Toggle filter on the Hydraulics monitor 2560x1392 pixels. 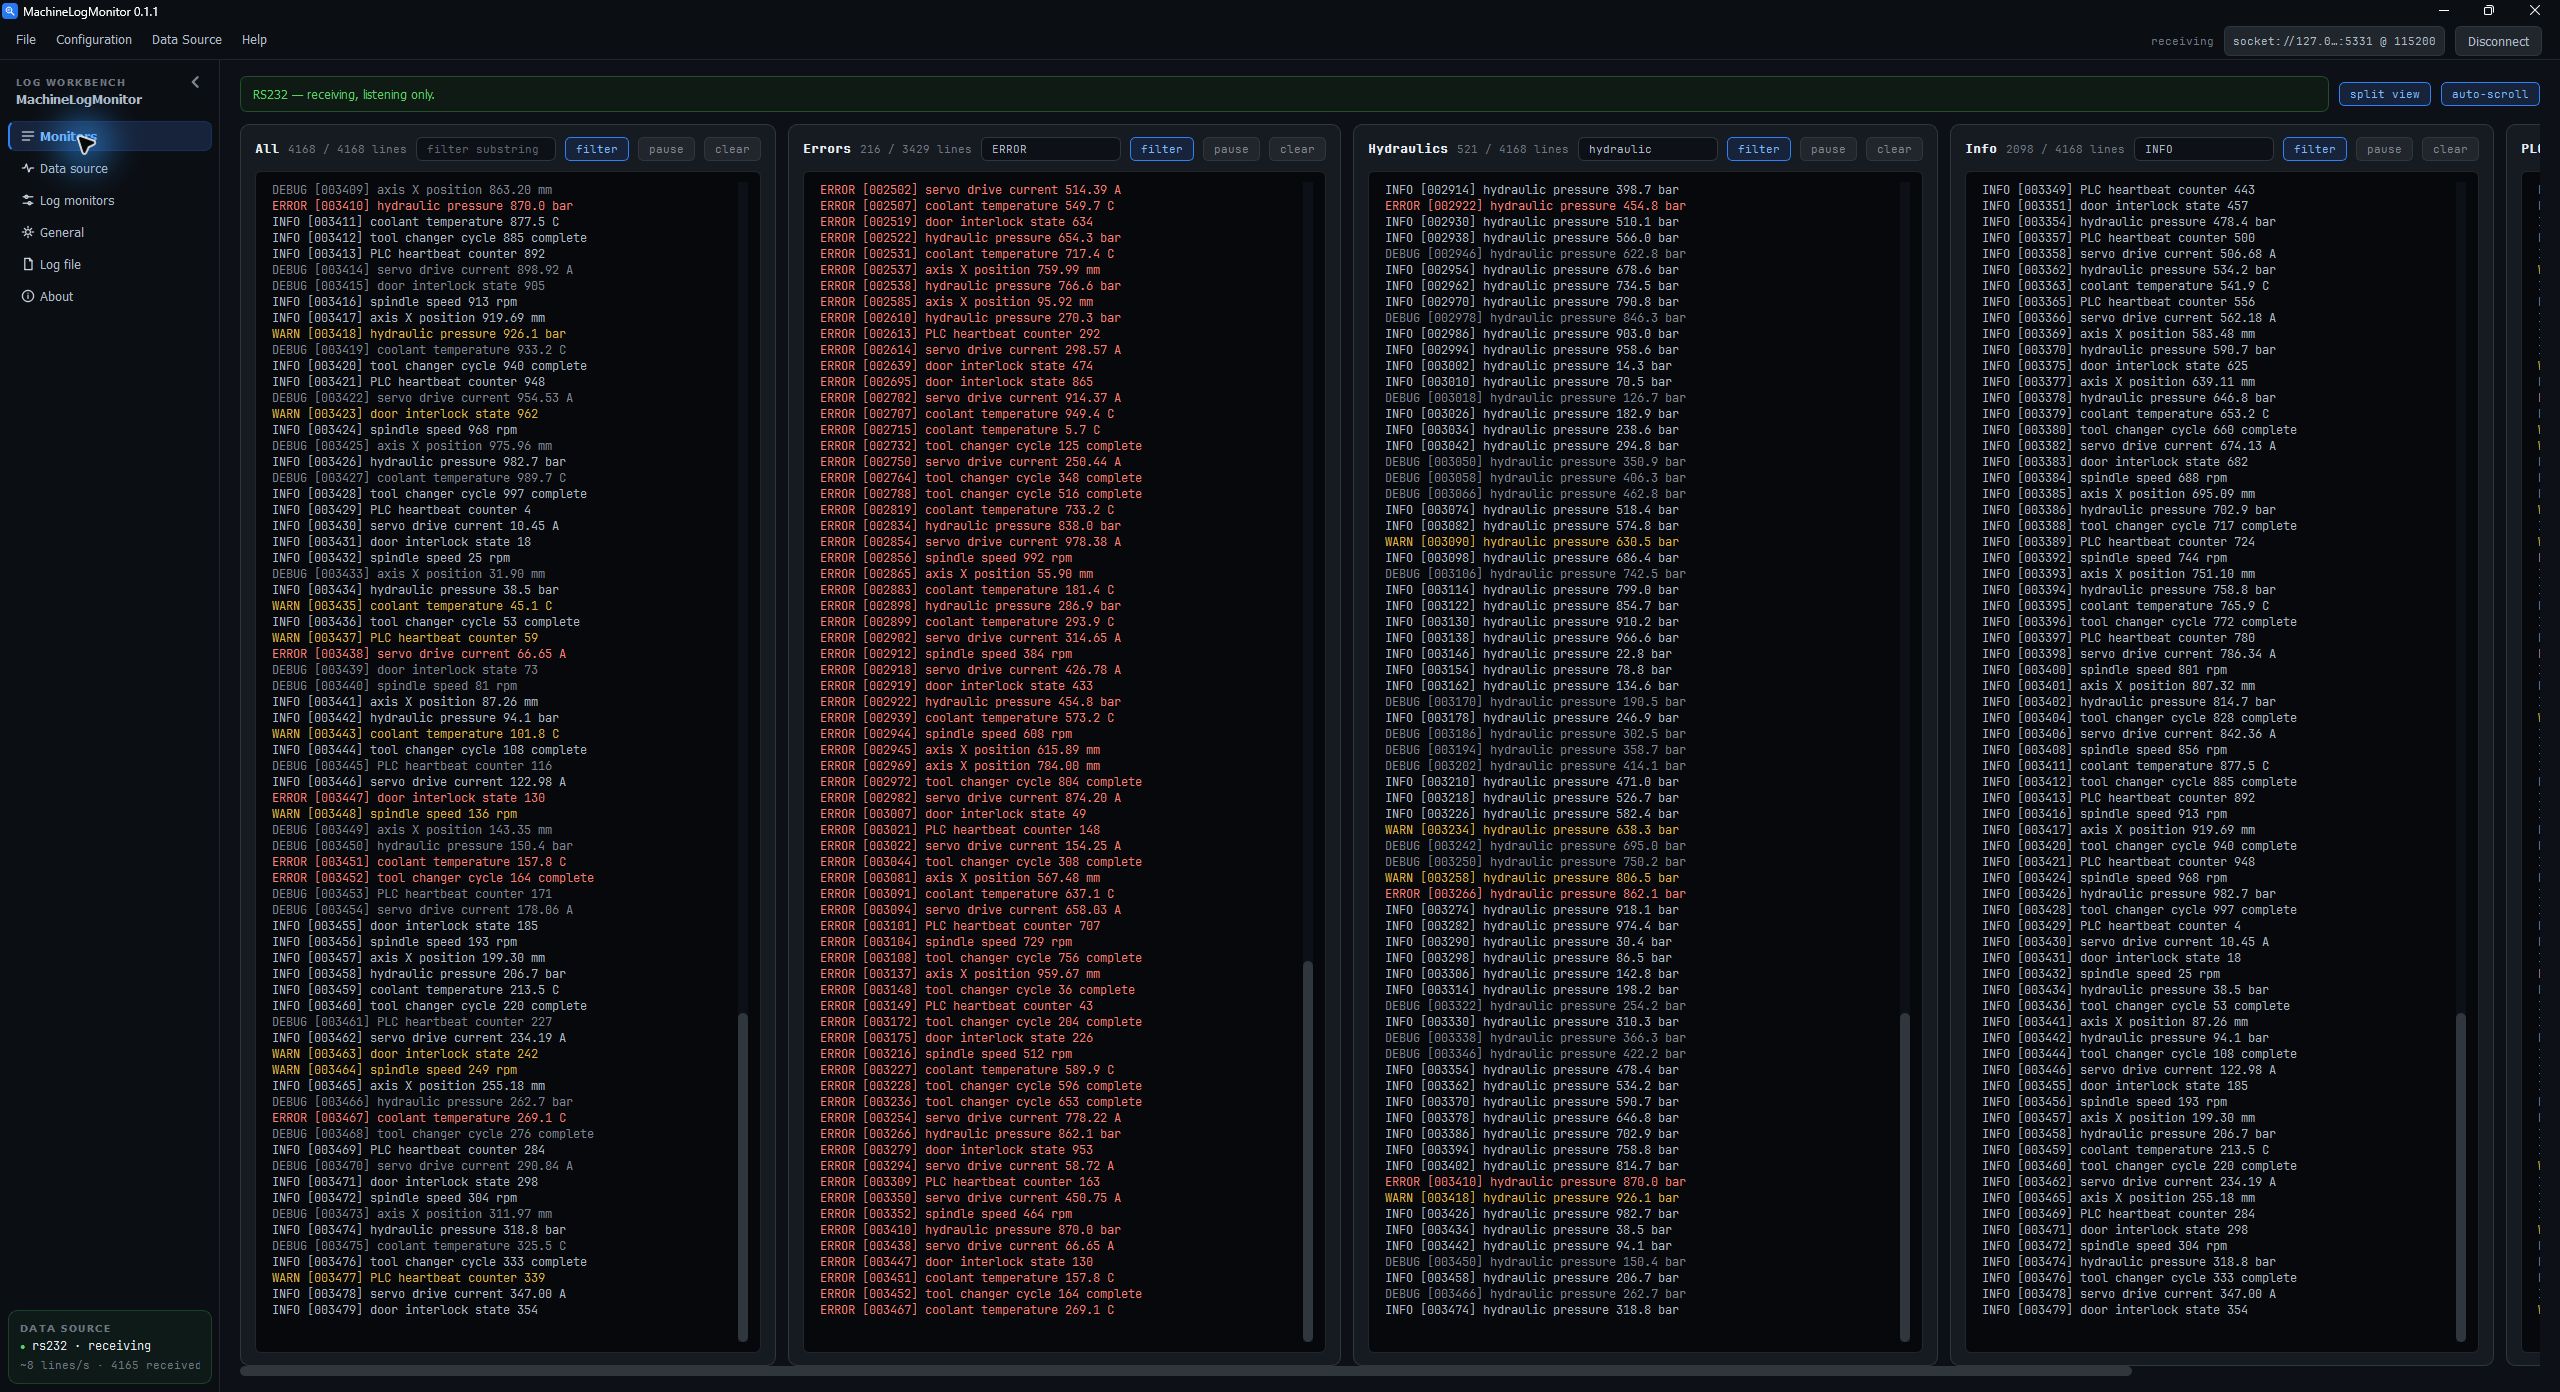(x=1758, y=149)
